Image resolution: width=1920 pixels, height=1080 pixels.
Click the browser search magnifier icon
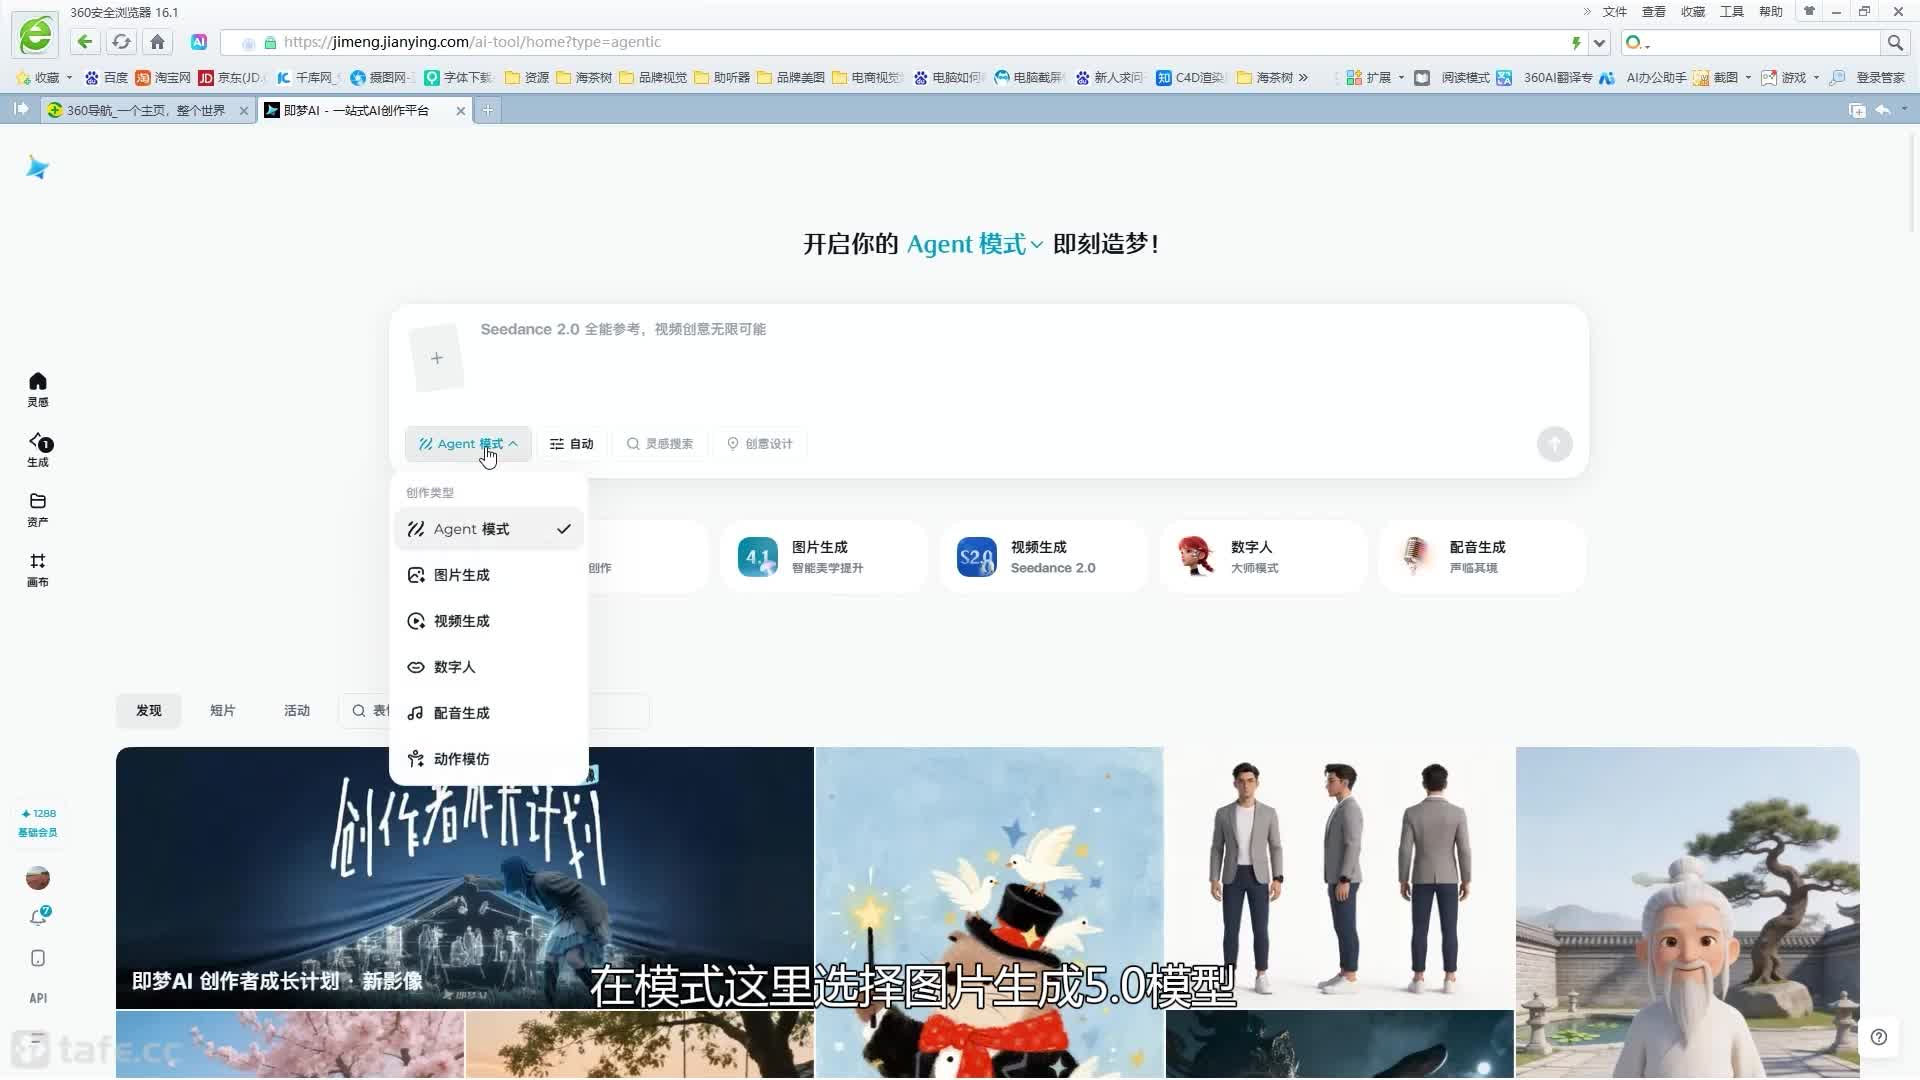click(x=1894, y=42)
